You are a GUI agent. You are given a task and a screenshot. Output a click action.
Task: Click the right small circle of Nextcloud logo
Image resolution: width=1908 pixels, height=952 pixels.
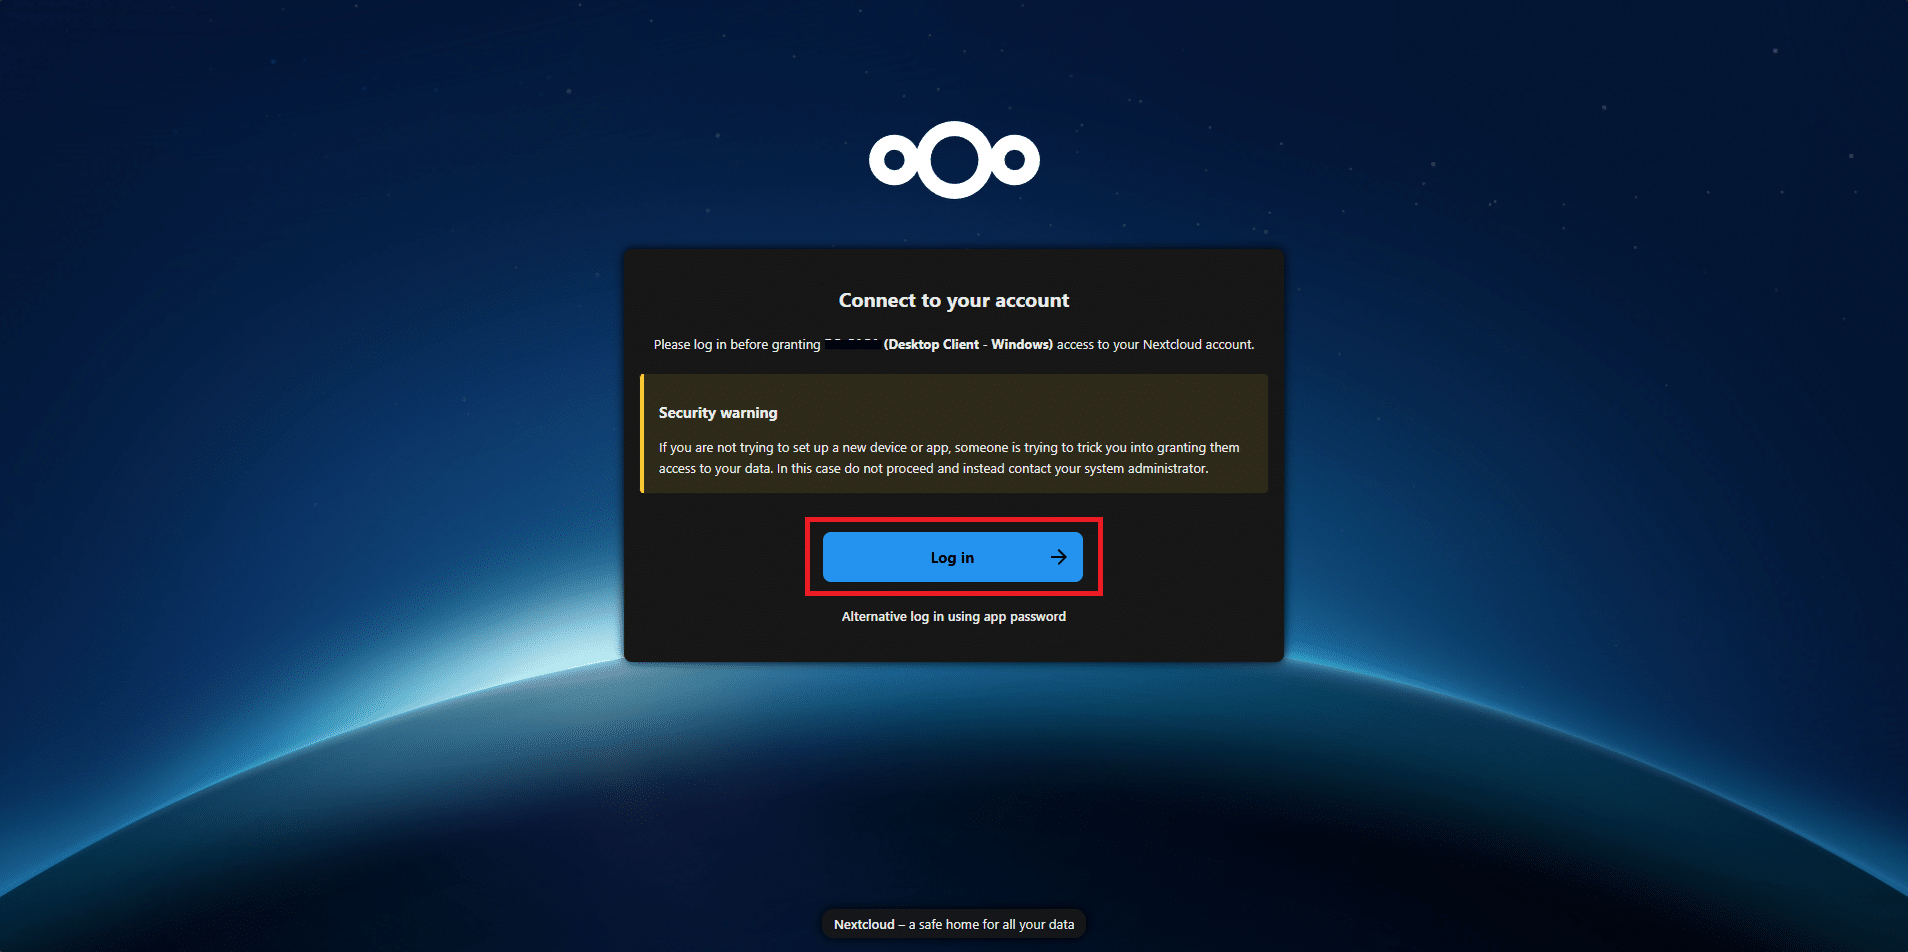[x=1015, y=160]
